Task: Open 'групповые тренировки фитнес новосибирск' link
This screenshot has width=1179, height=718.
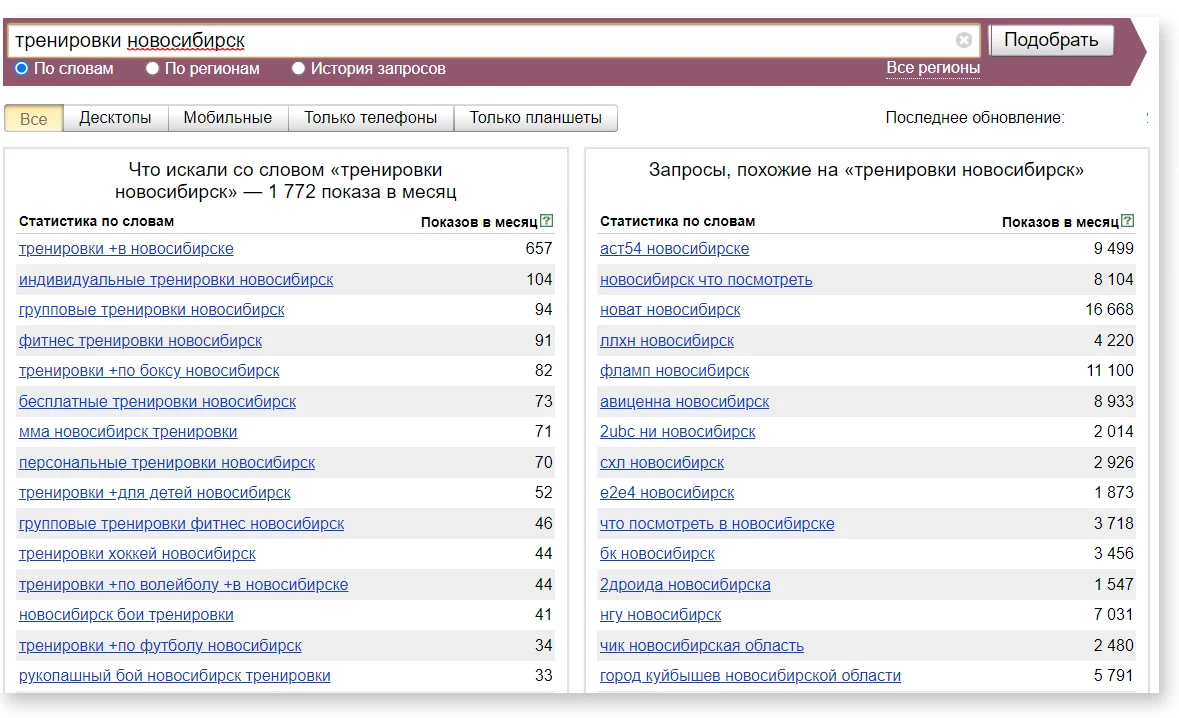Action: 181,523
